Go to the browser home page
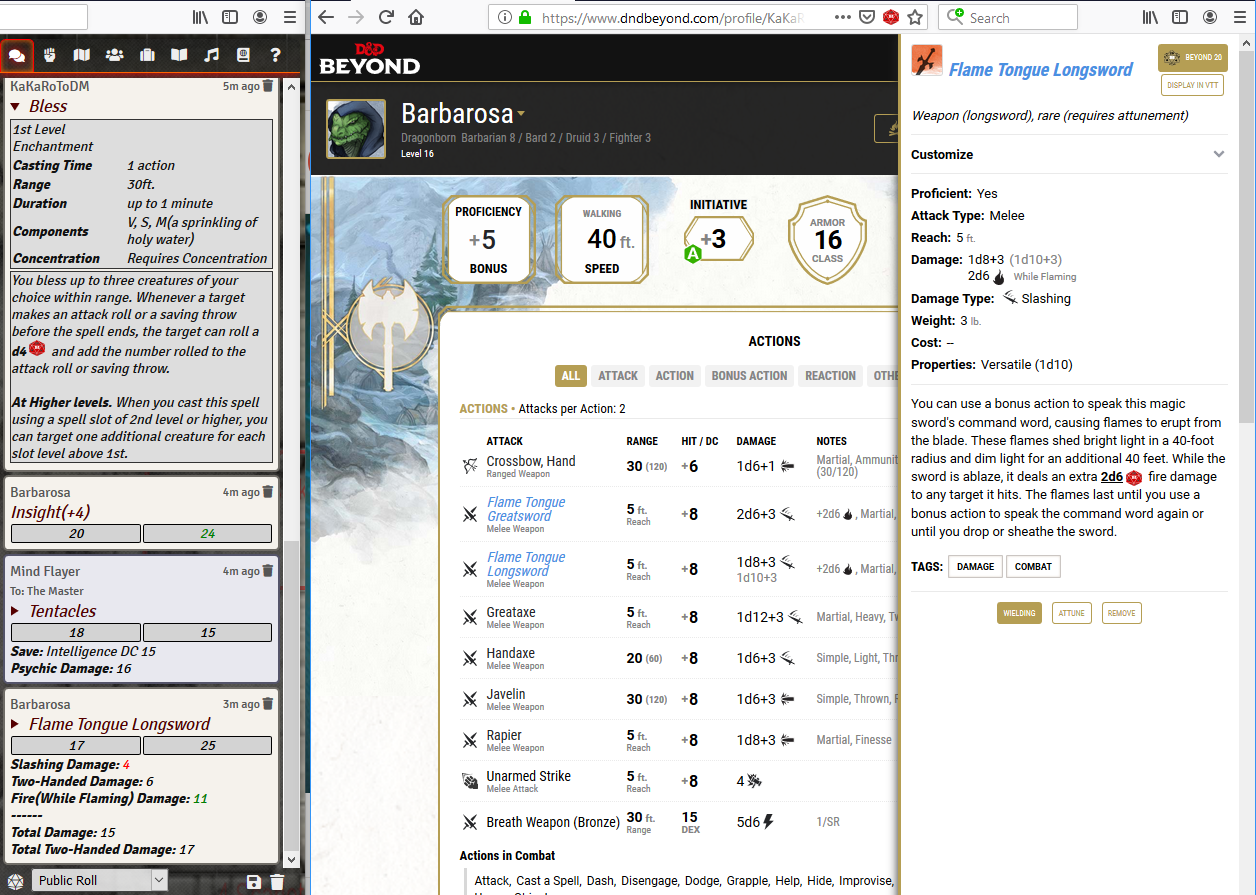Screen dimensions: 1256x895 click(x=416, y=17)
